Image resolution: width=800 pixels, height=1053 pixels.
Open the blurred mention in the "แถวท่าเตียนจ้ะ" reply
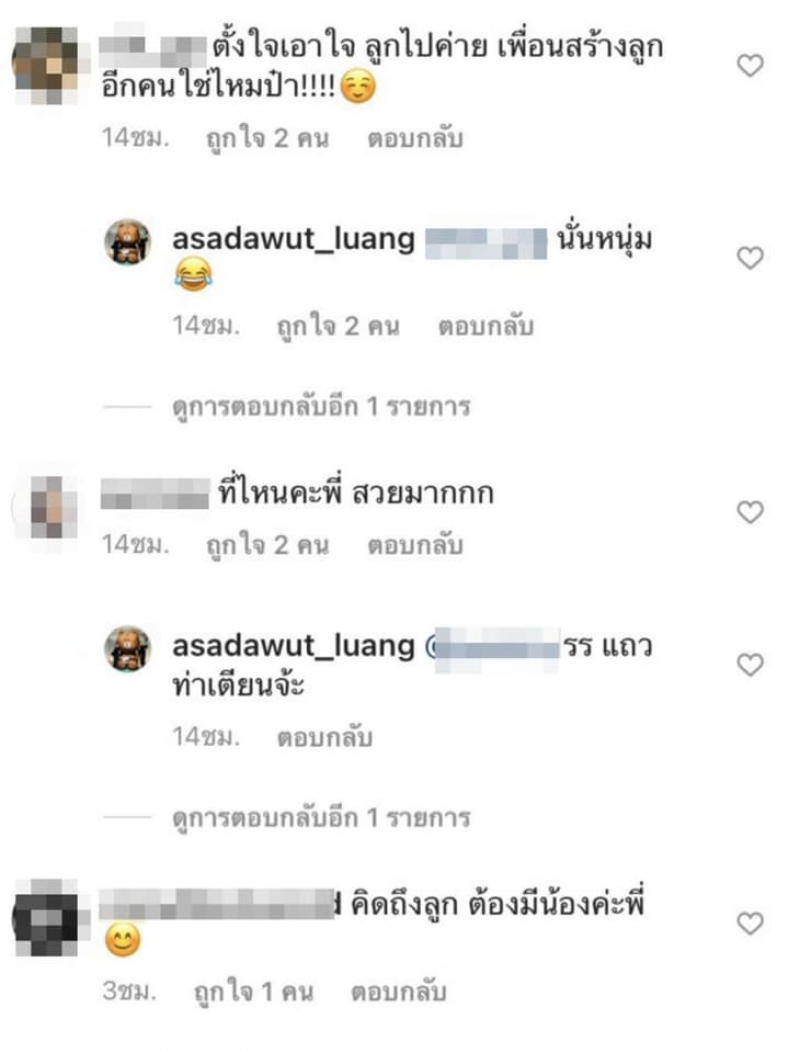point(494,647)
